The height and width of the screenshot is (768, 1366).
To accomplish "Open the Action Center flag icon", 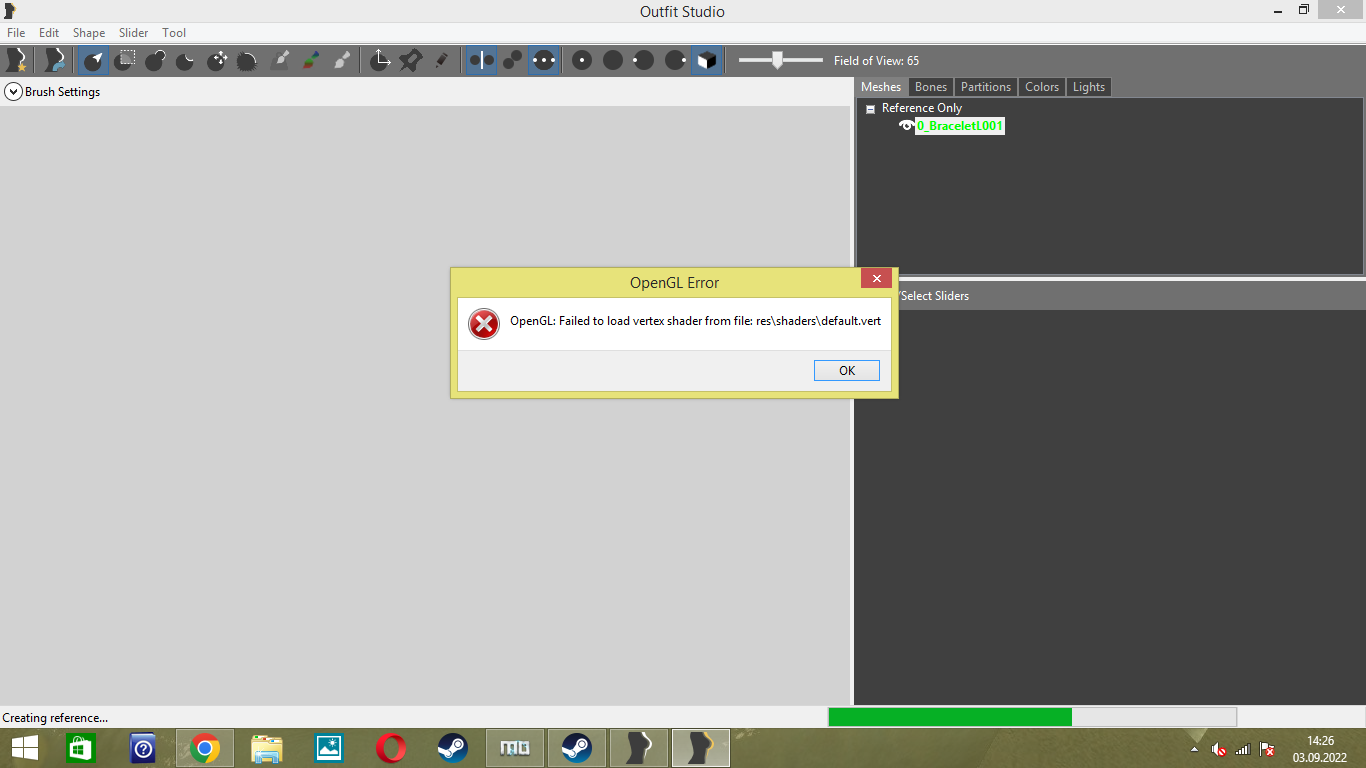I will (1267, 748).
